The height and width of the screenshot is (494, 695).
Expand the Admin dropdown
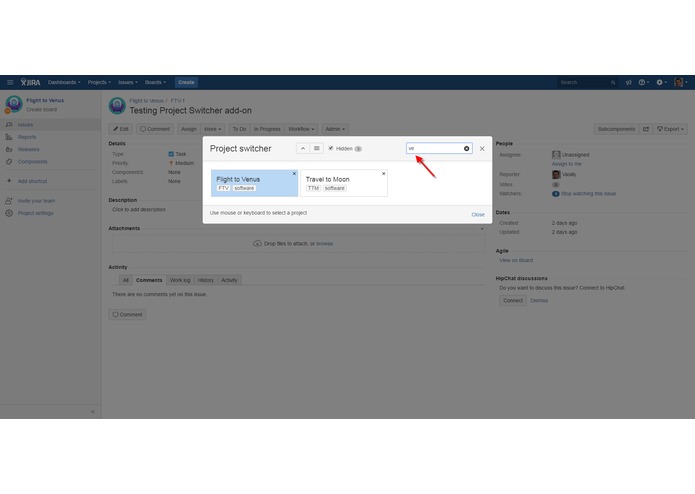click(x=335, y=129)
